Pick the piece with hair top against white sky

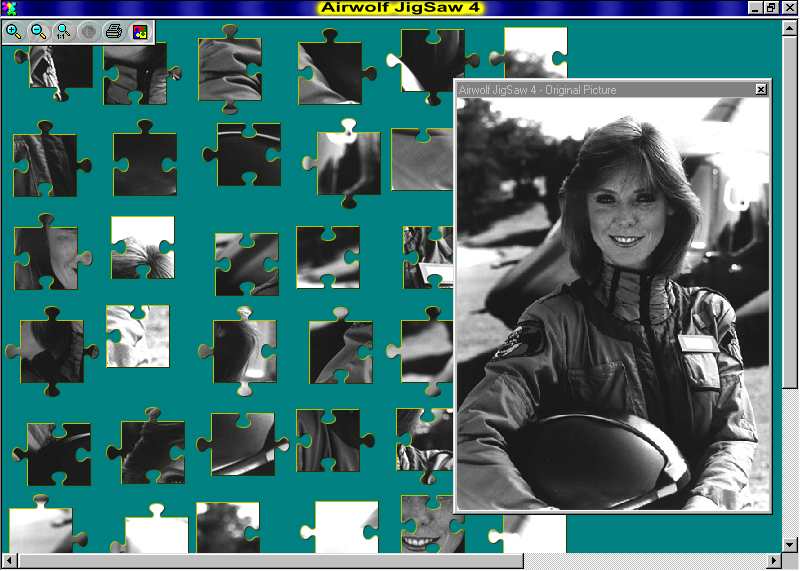click(143, 247)
